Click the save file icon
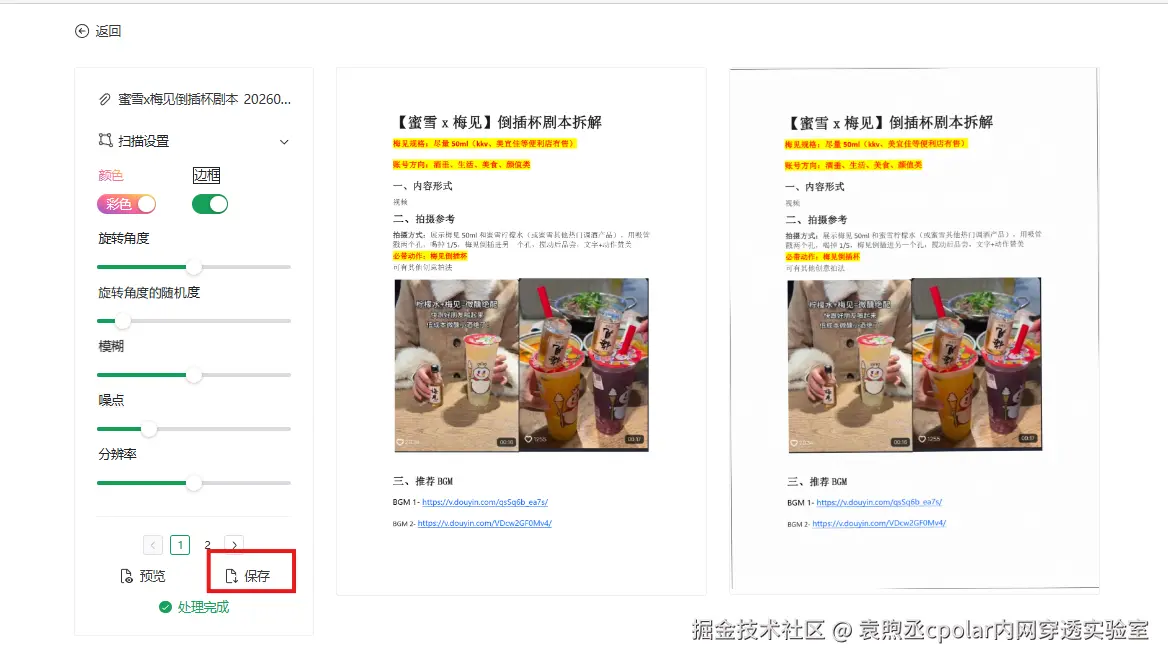This screenshot has height=662, width=1168. click(231, 576)
